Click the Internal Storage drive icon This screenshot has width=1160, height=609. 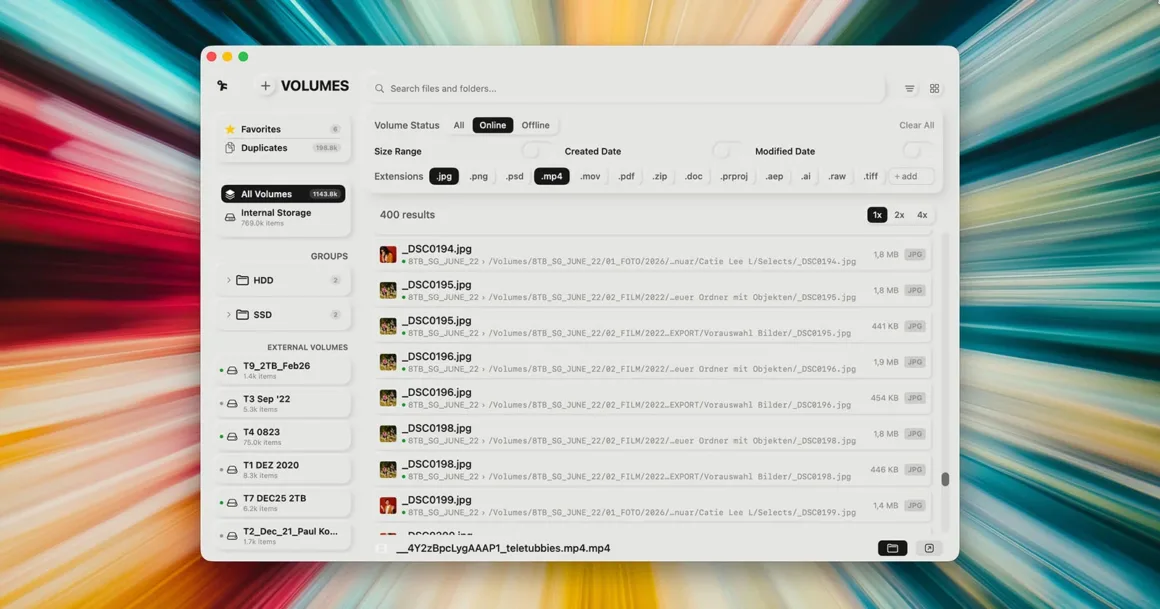pyautogui.click(x=229, y=216)
